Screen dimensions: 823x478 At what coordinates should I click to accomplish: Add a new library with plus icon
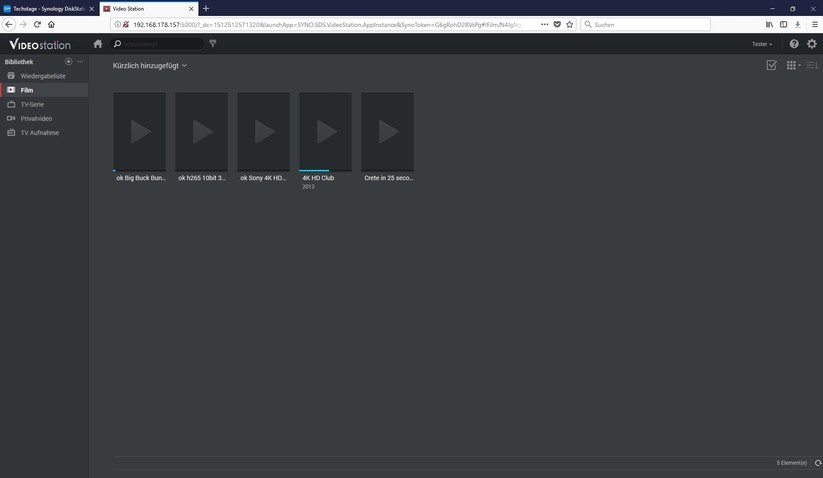point(69,62)
